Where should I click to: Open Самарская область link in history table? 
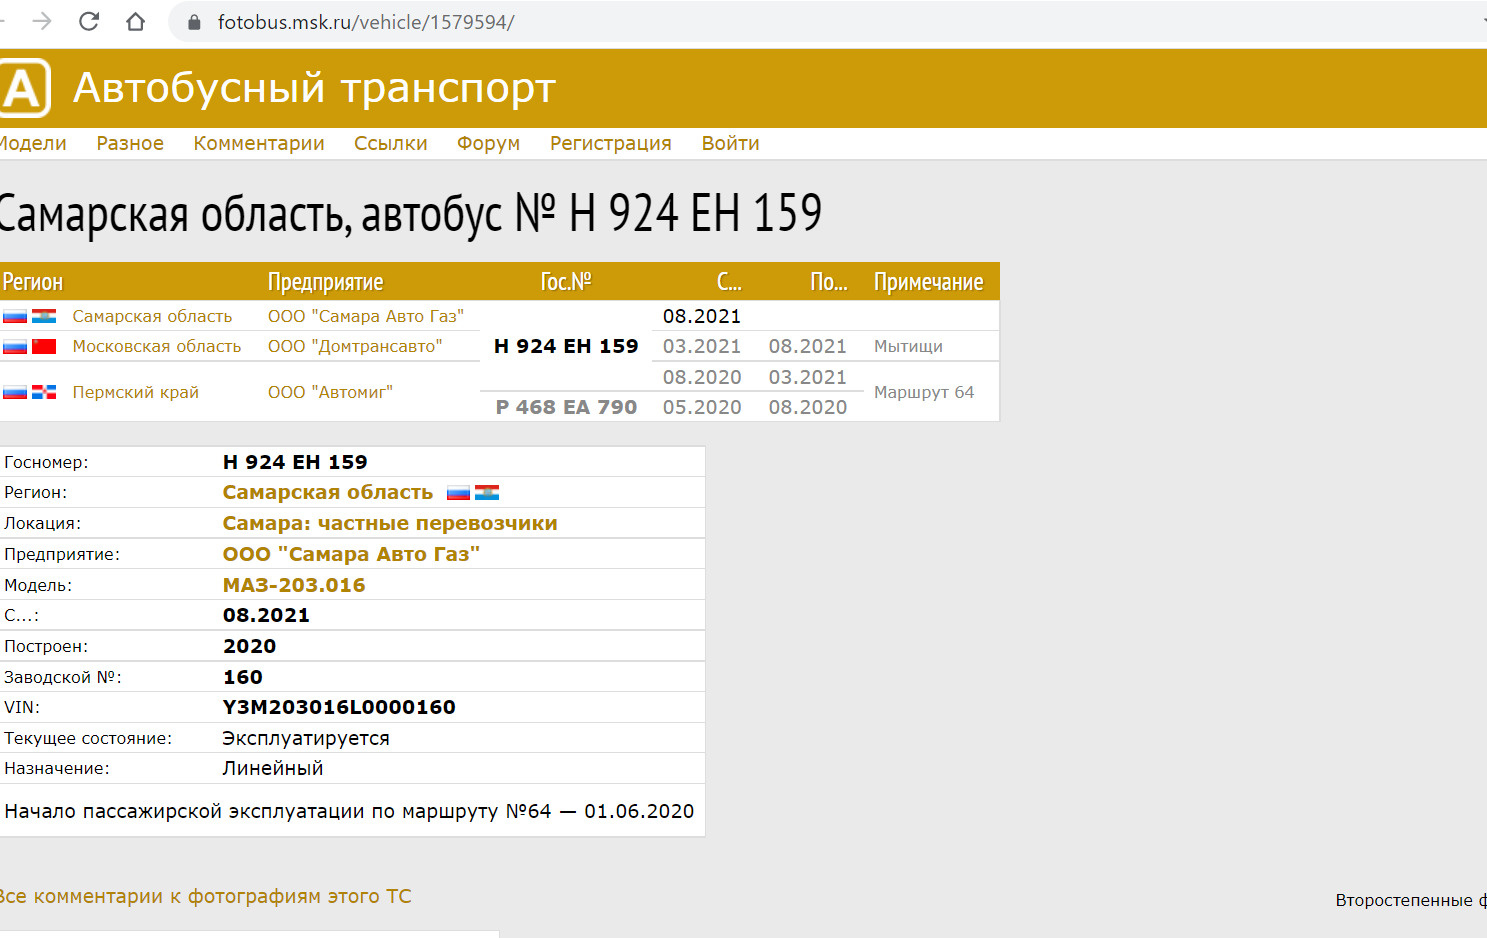coord(152,316)
